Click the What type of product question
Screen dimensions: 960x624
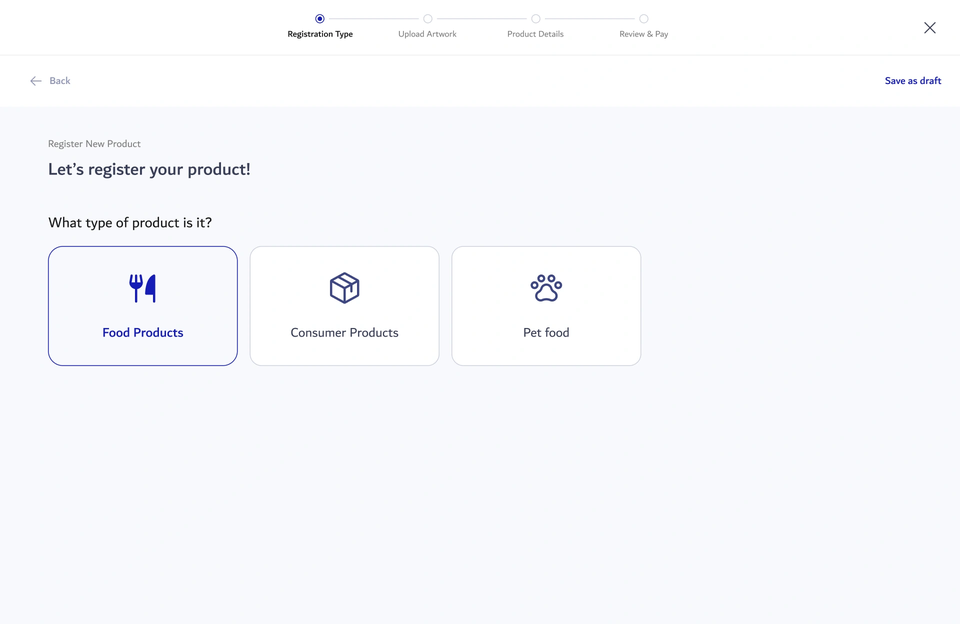pos(130,223)
